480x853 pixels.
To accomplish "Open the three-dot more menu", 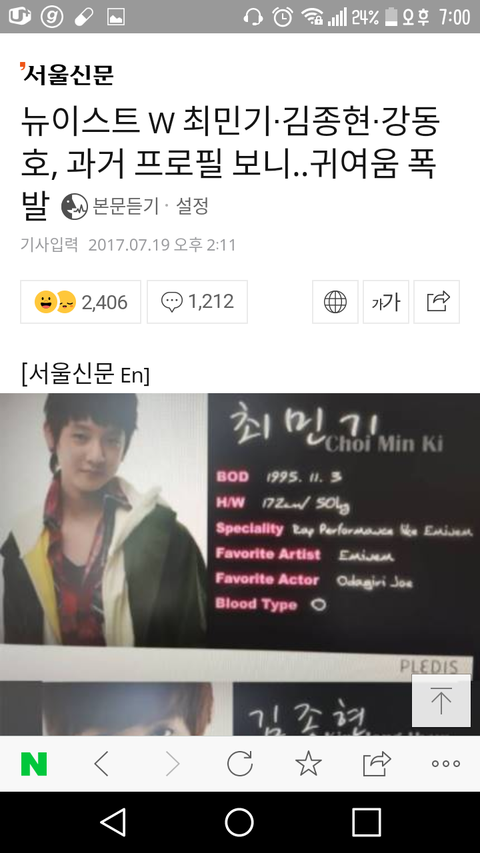I will [446, 764].
